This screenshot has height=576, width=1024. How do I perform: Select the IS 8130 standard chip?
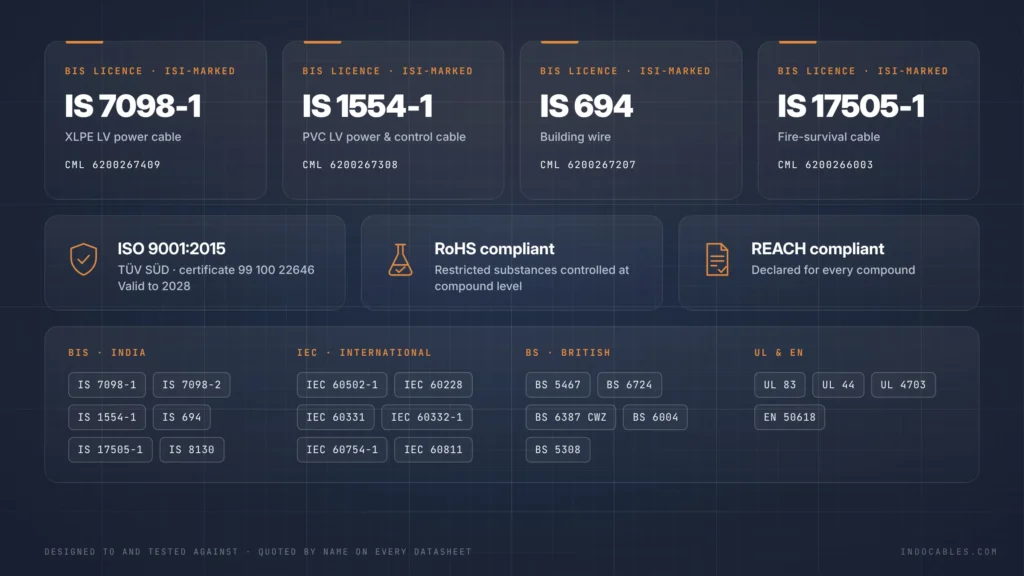click(x=191, y=449)
